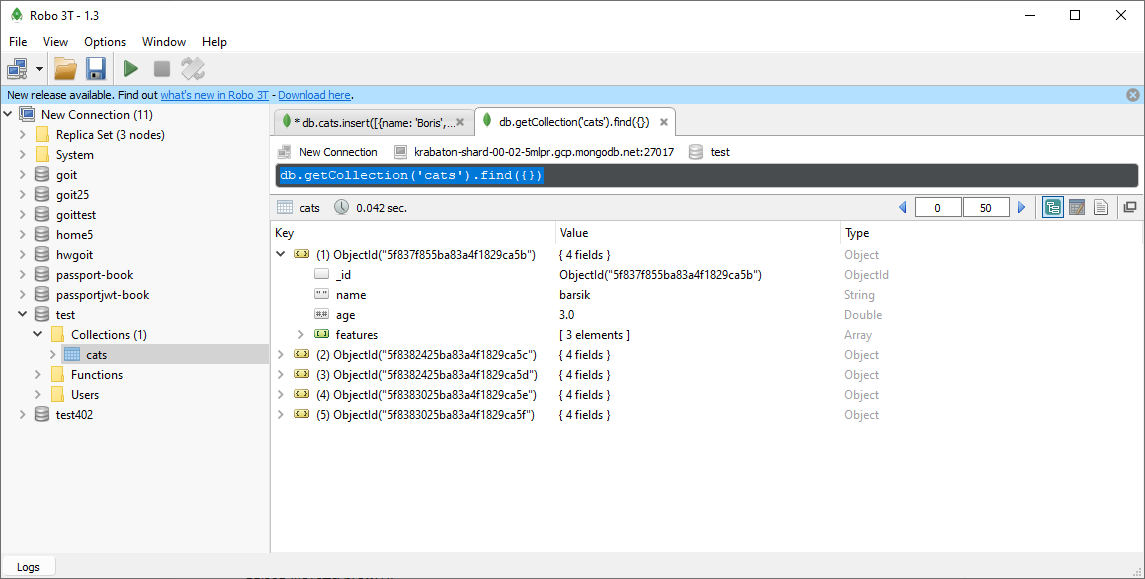Click the string type icon beside name
This screenshot has height=579, width=1145.
pos(321,294)
